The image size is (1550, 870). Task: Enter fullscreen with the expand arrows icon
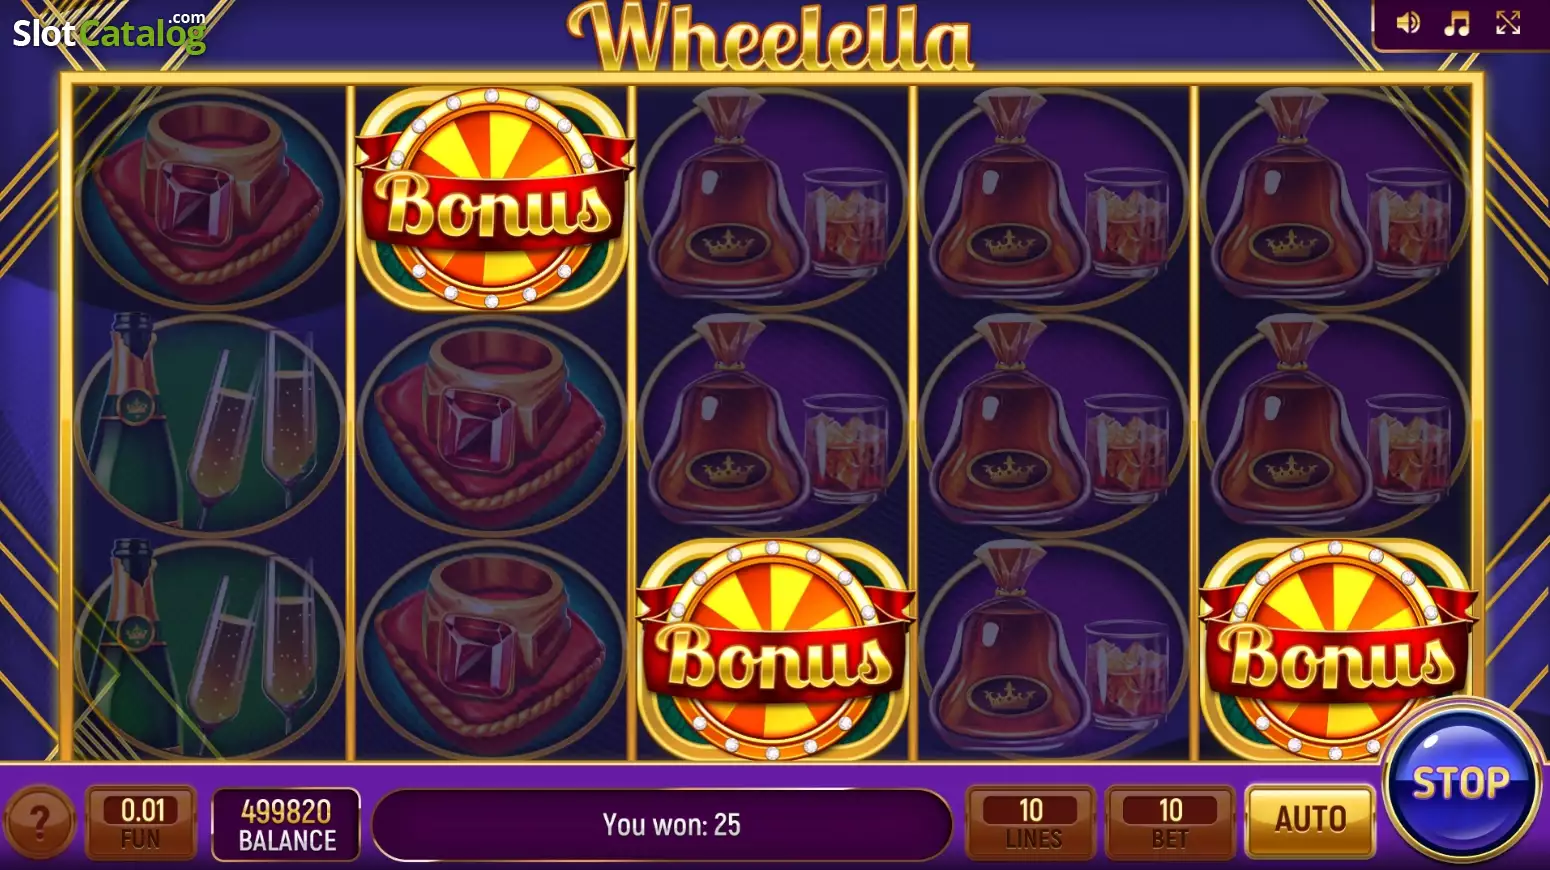pos(1508,22)
